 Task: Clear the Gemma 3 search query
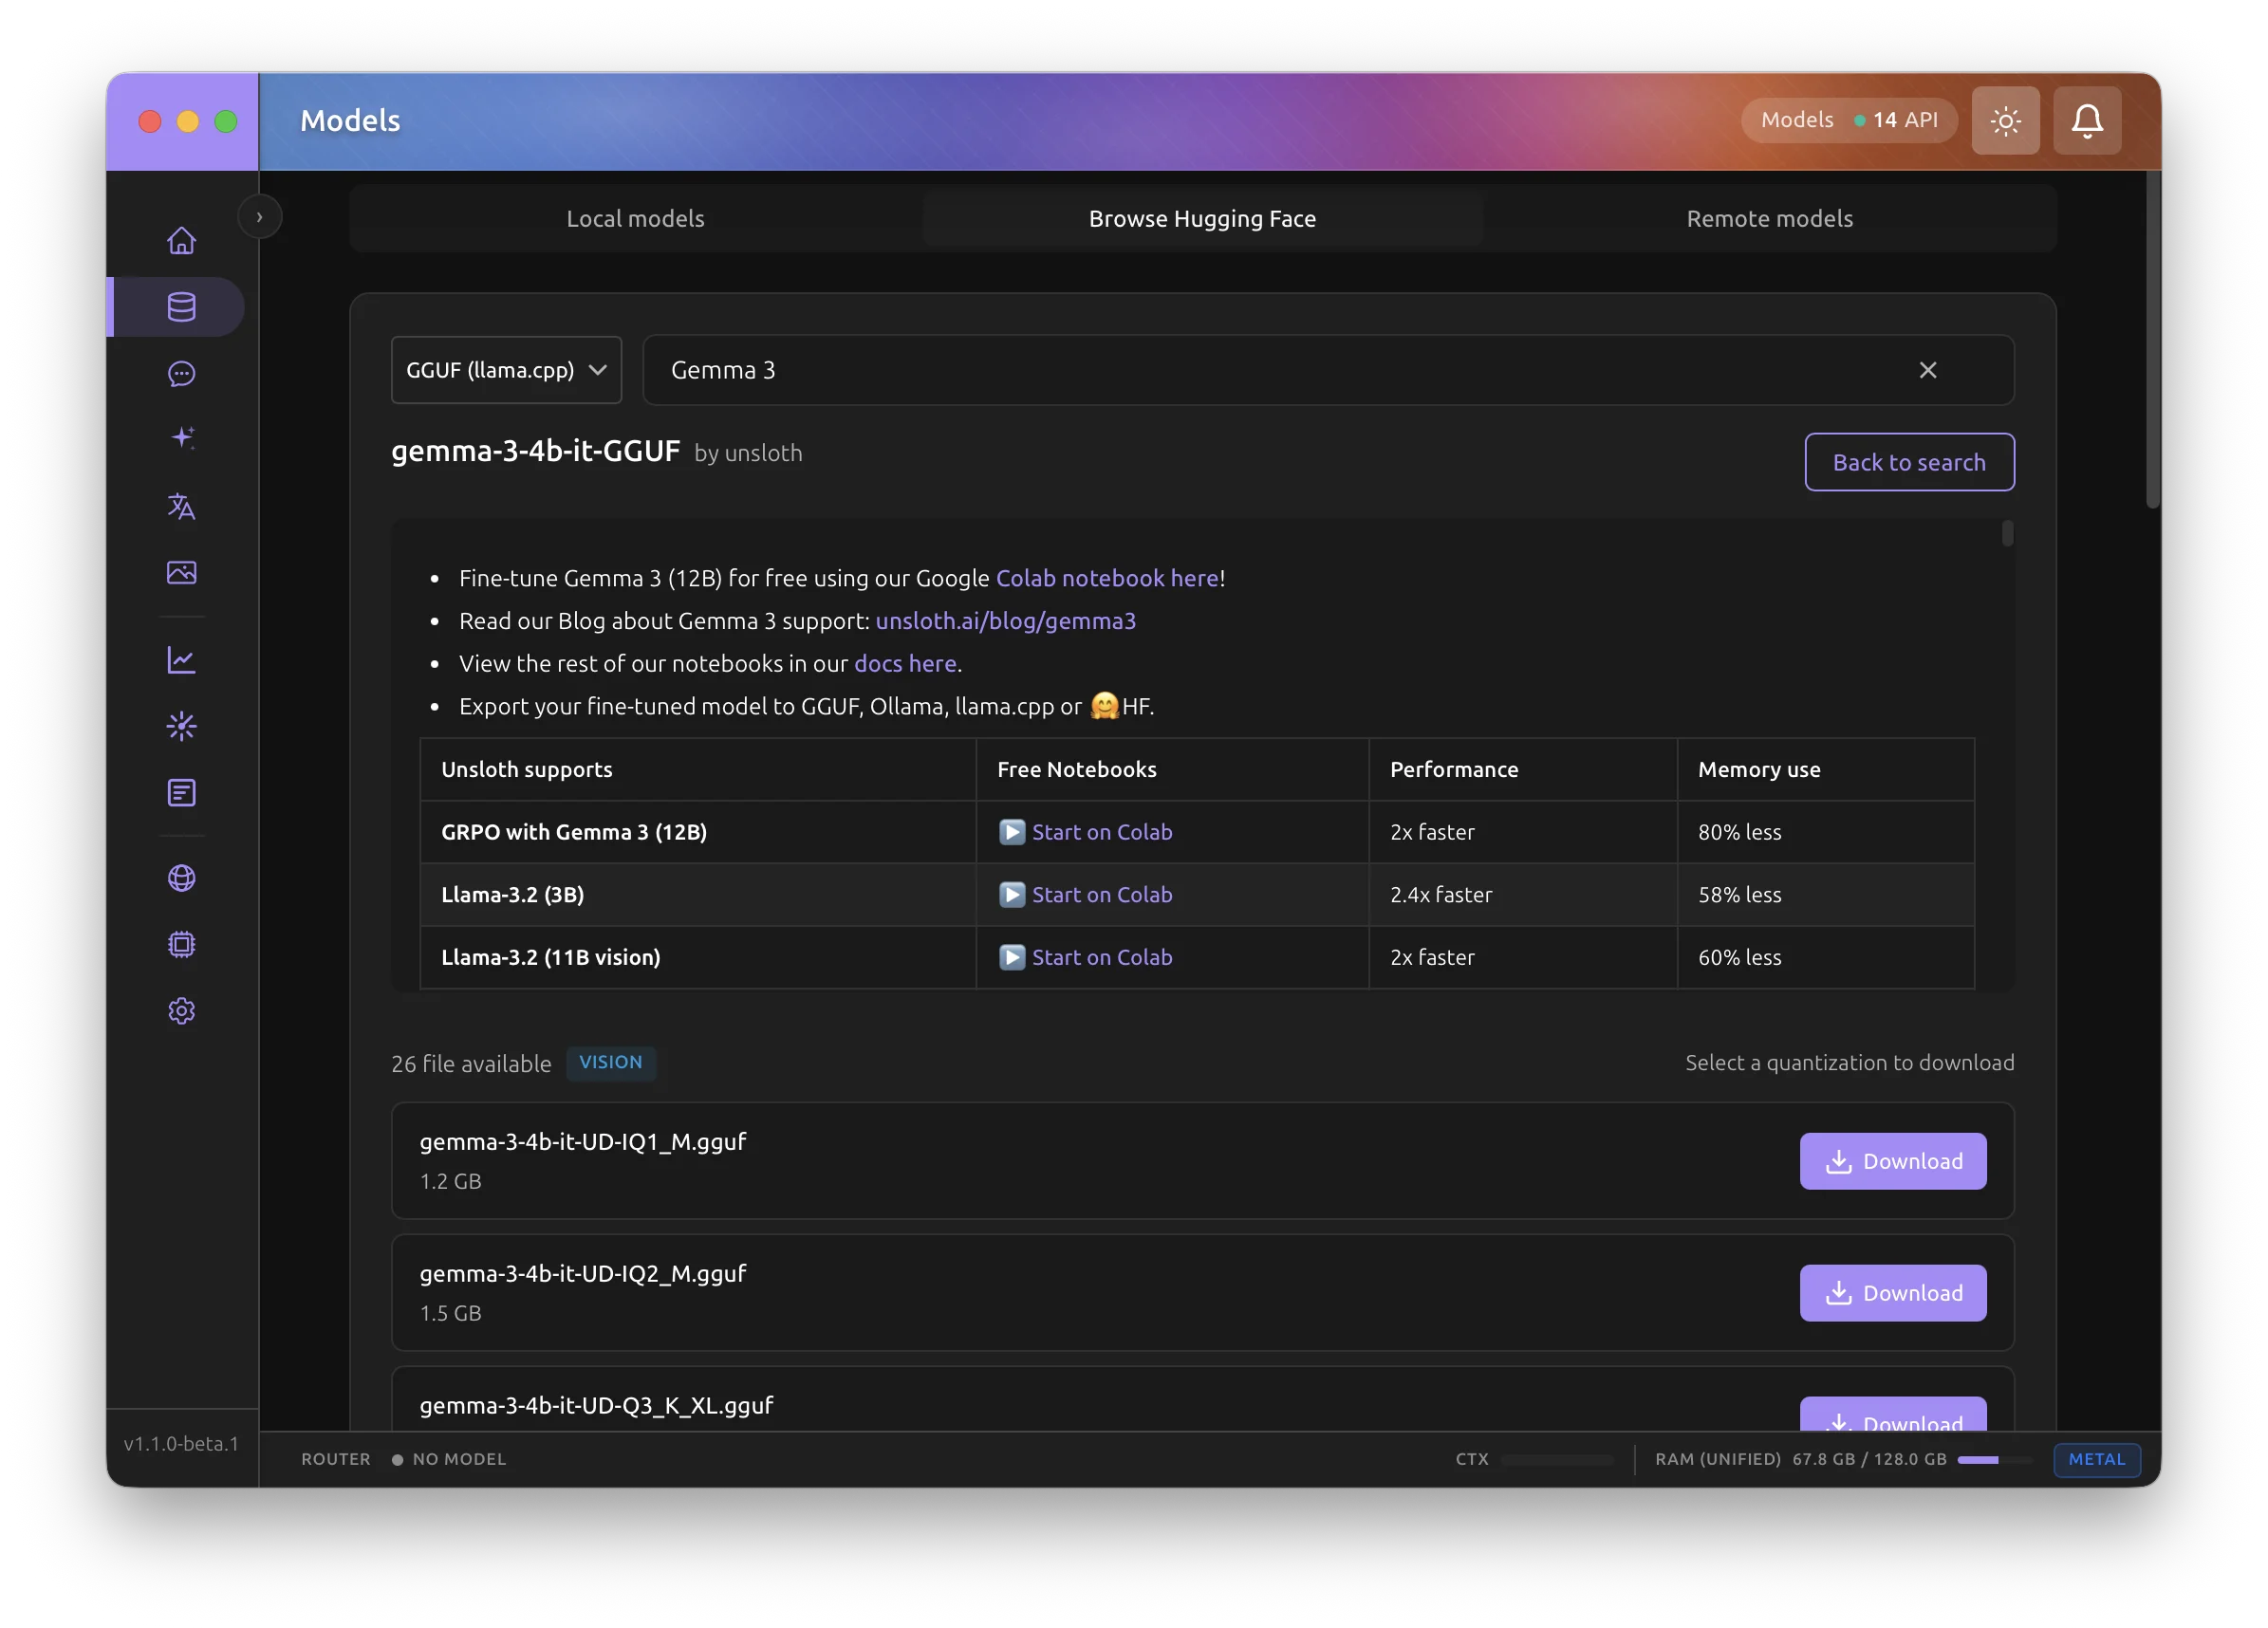click(x=1929, y=369)
